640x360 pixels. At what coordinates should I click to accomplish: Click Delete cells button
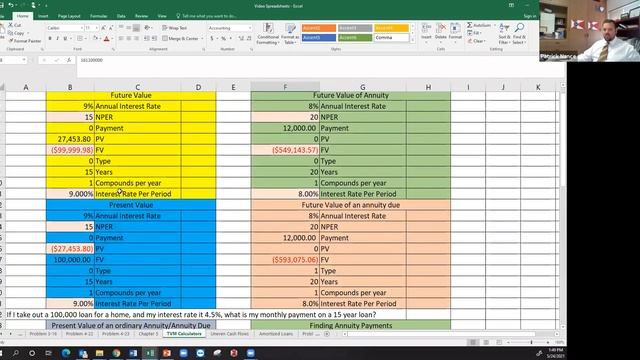pos(440,32)
